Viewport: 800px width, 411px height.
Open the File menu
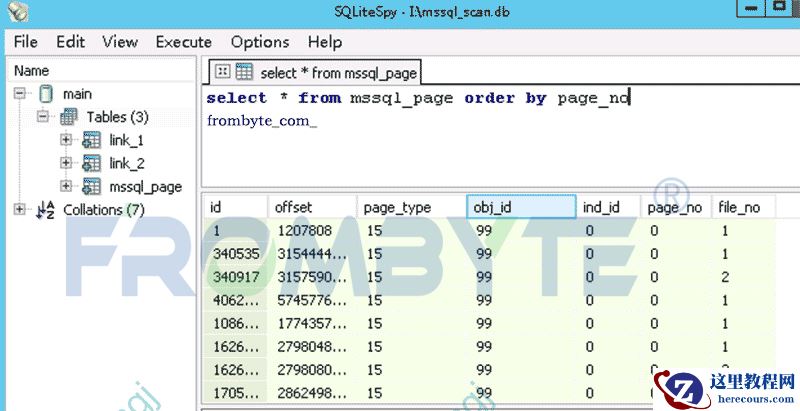coord(26,42)
